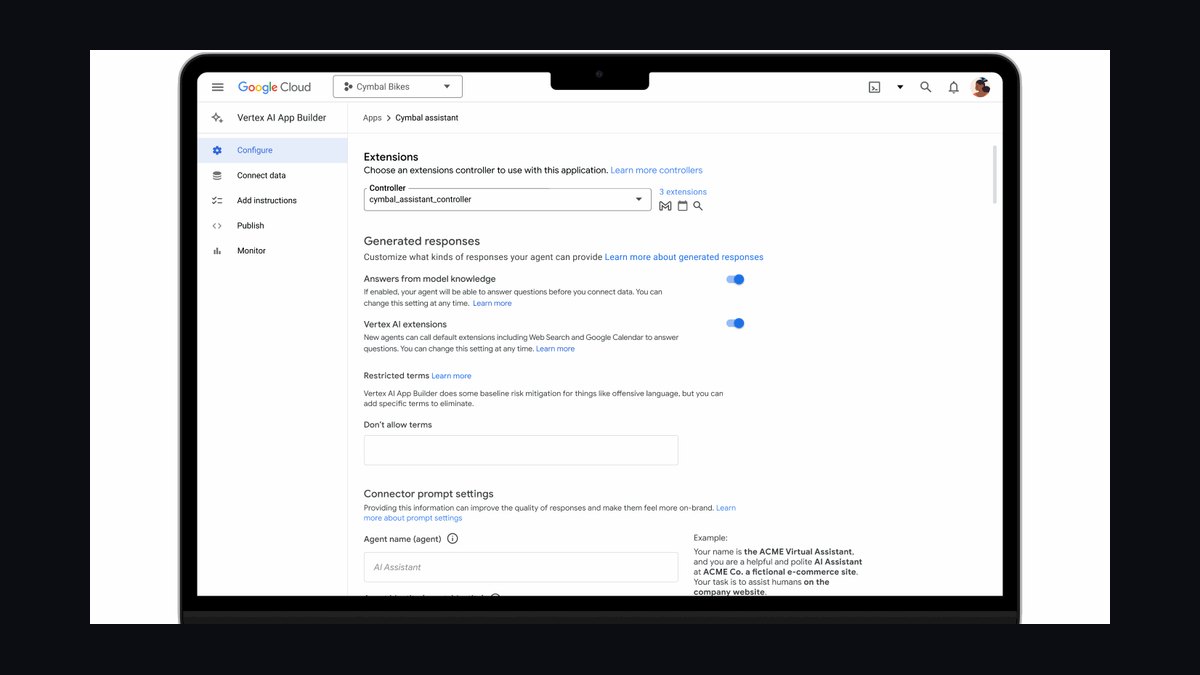Screen dimensions: 1200x675
Task: Click the Connector prompt settings heading
Action: click(x=429, y=494)
